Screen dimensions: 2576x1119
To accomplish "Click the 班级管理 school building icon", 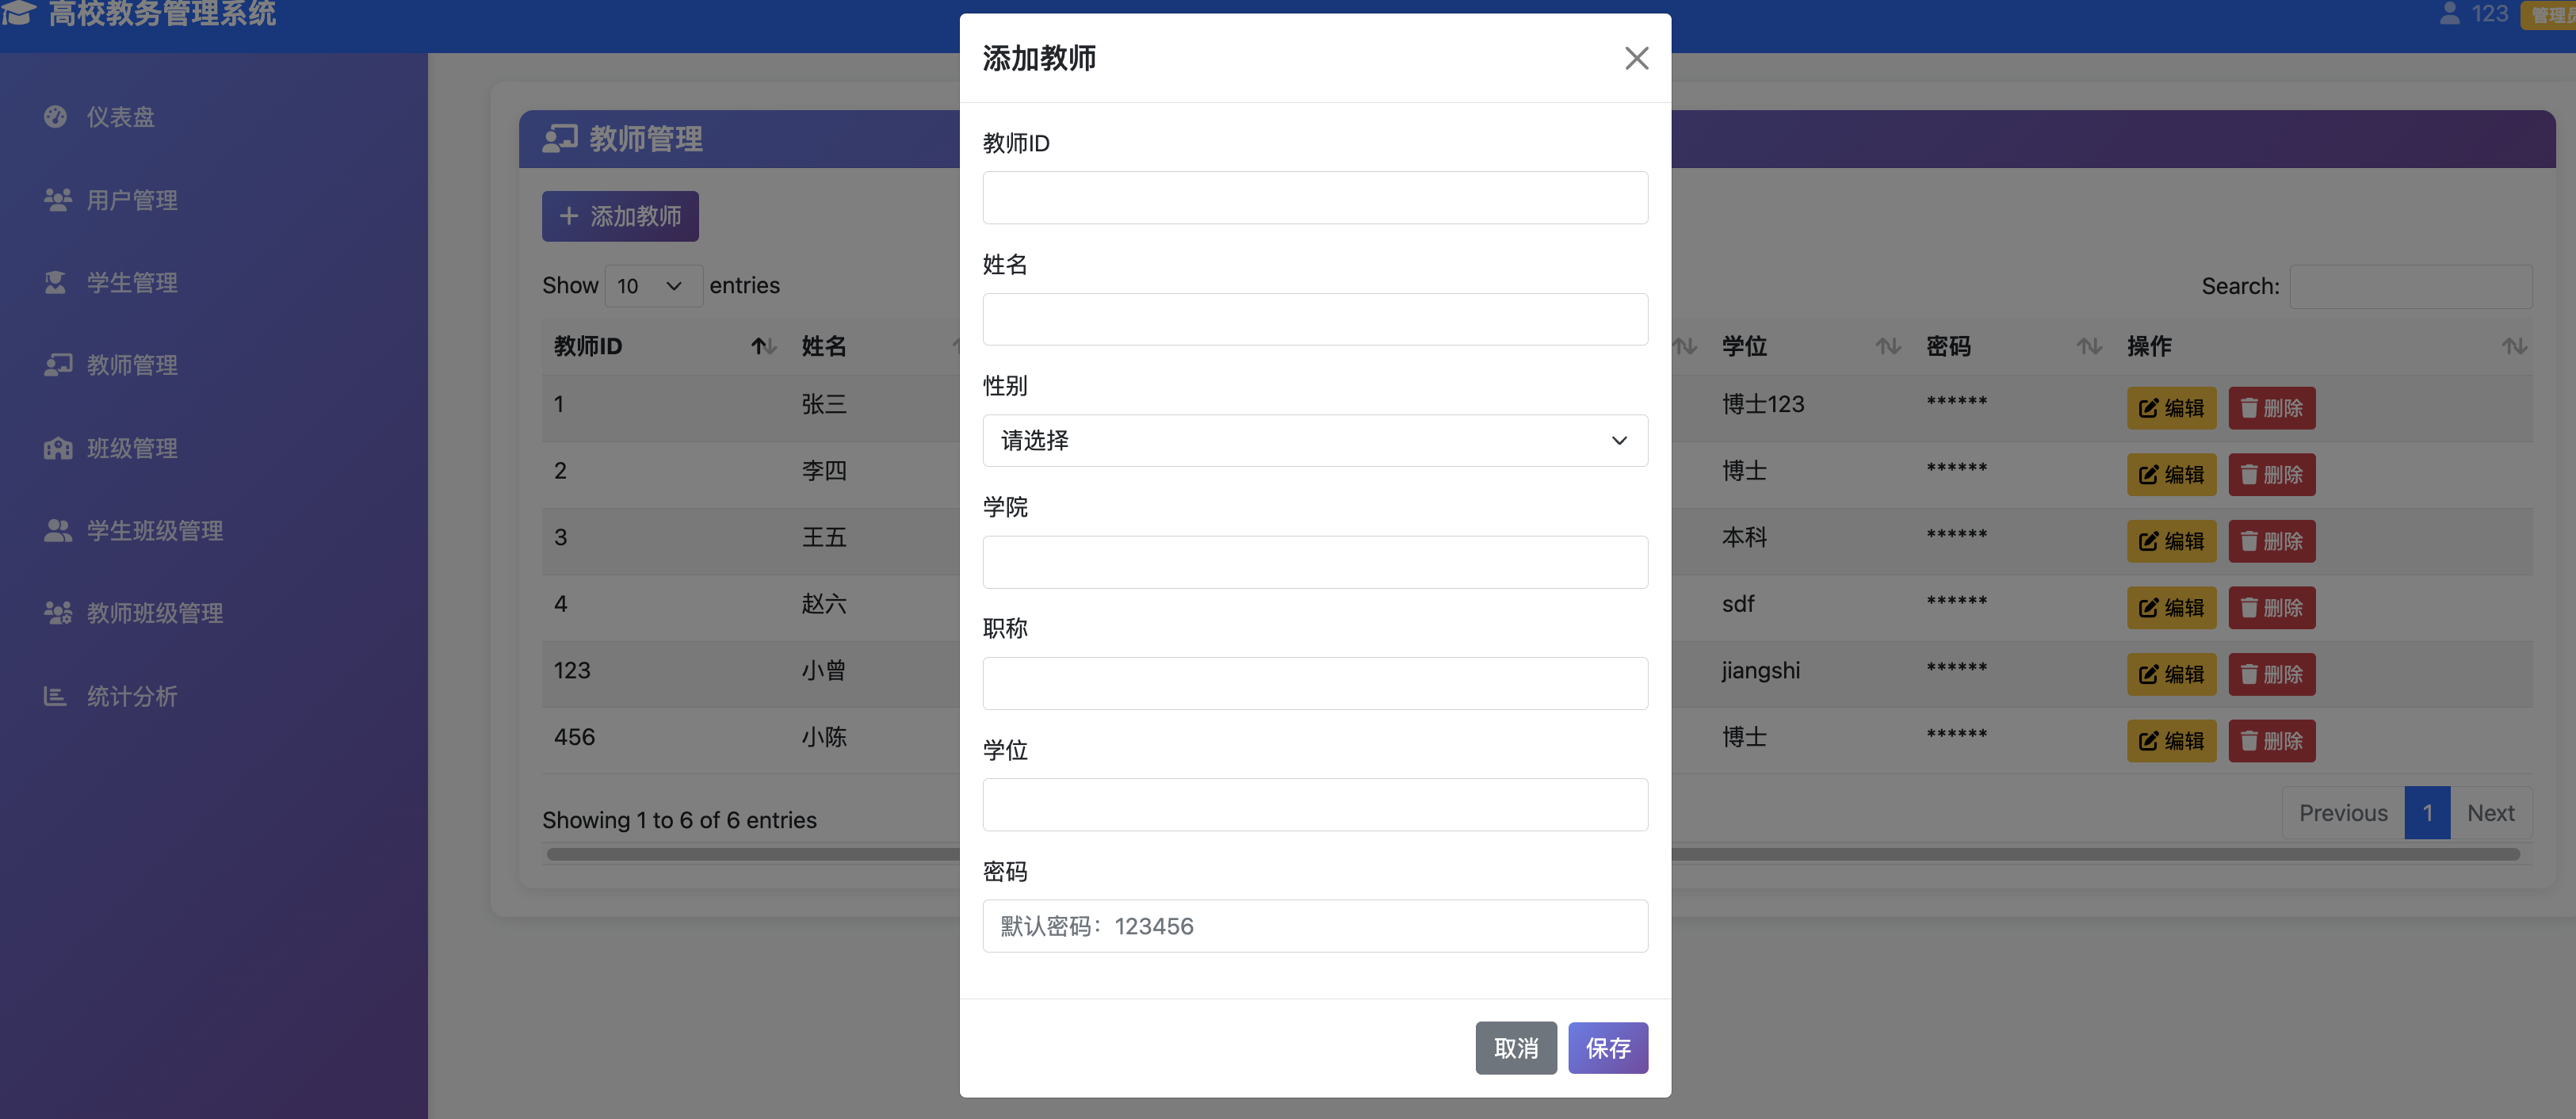I will coord(57,448).
